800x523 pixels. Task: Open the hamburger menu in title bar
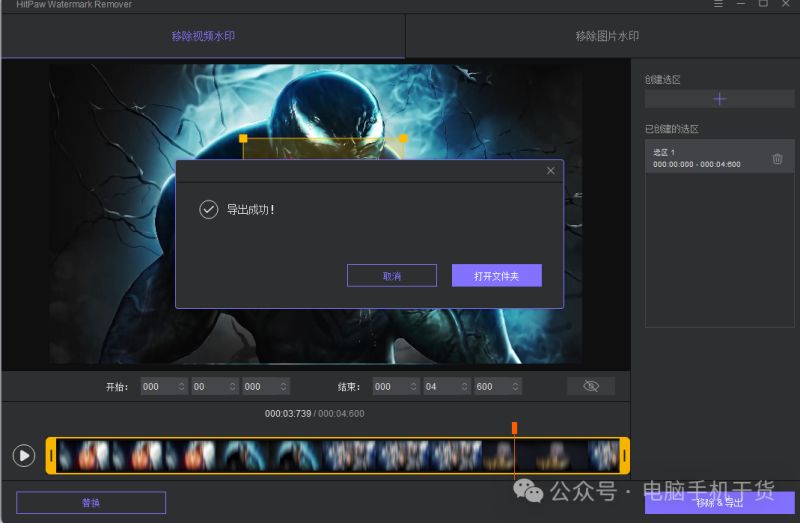[718, 4]
